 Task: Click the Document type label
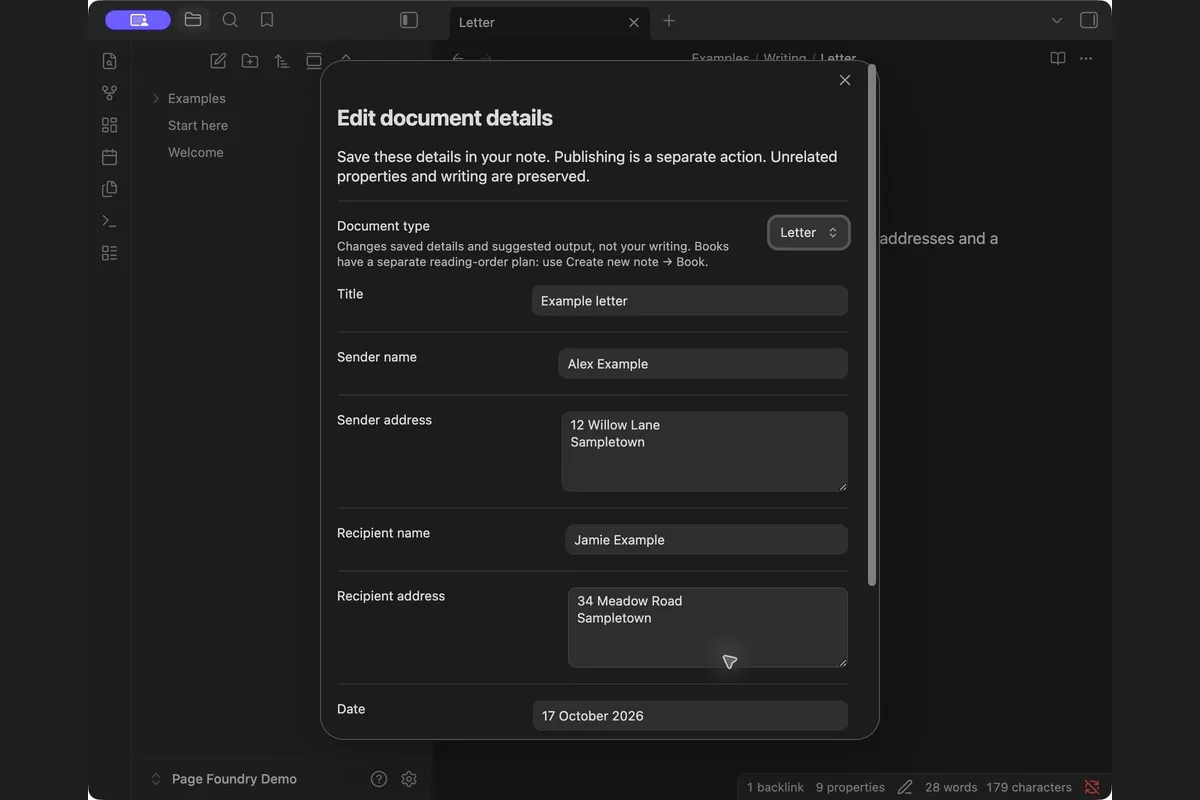coord(383,226)
